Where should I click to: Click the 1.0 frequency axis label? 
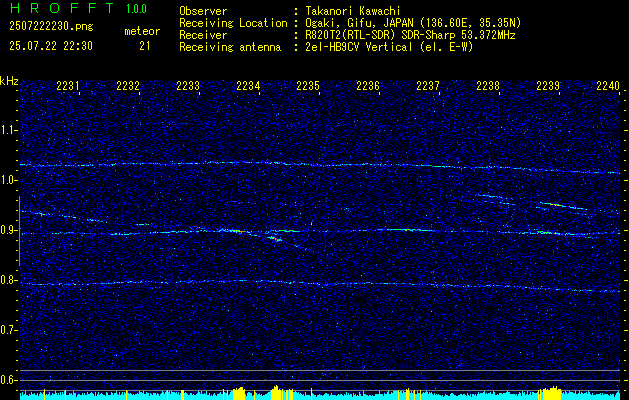tap(9, 181)
